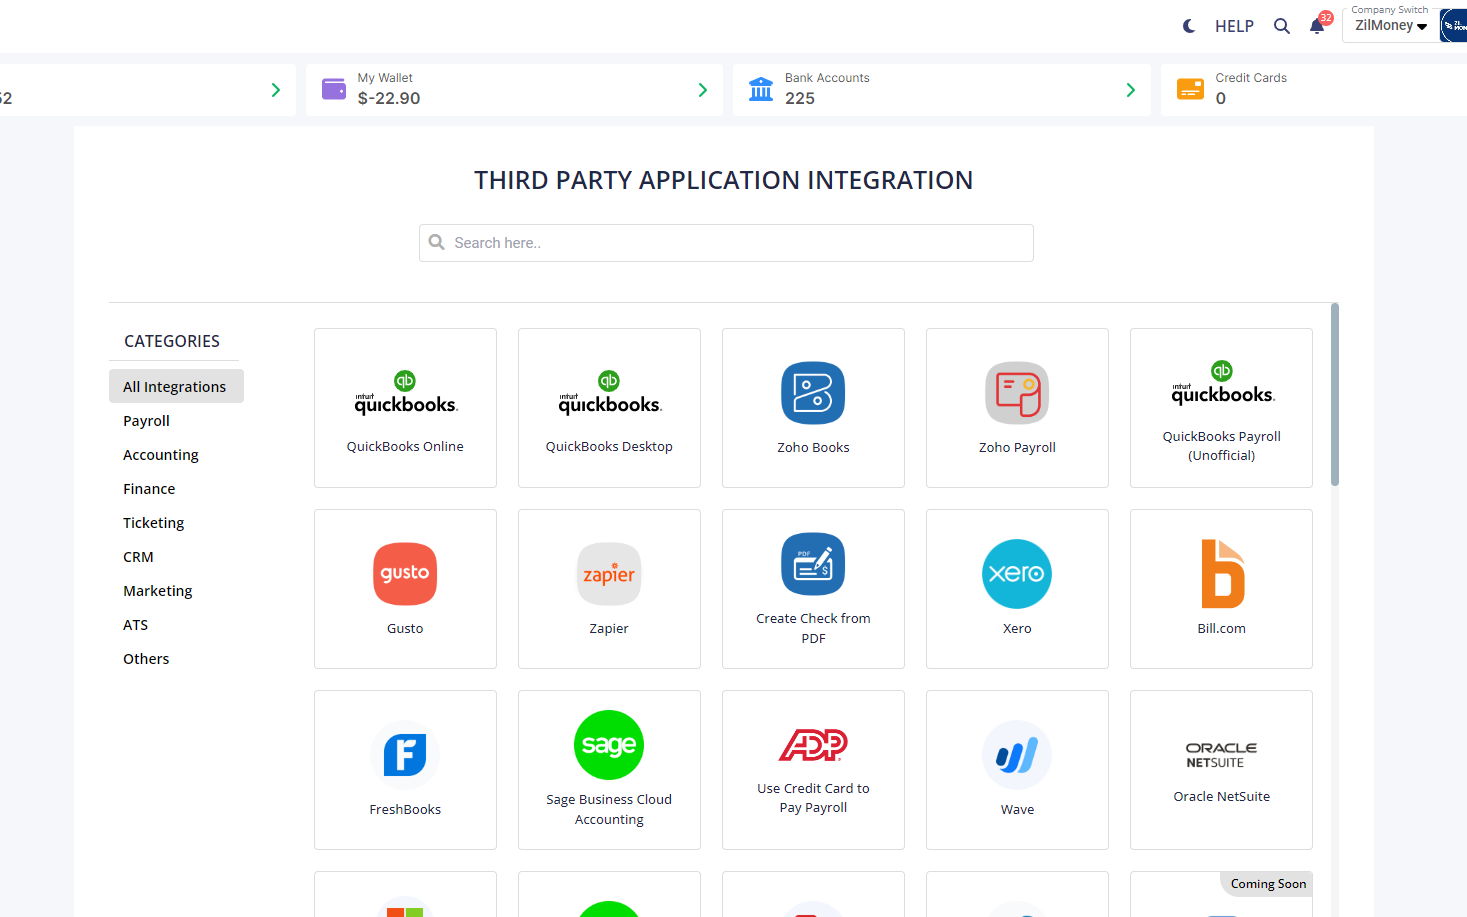This screenshot has height=917, width=1467.
Task: Open the FreshBooks label
Action: point(405,810)
